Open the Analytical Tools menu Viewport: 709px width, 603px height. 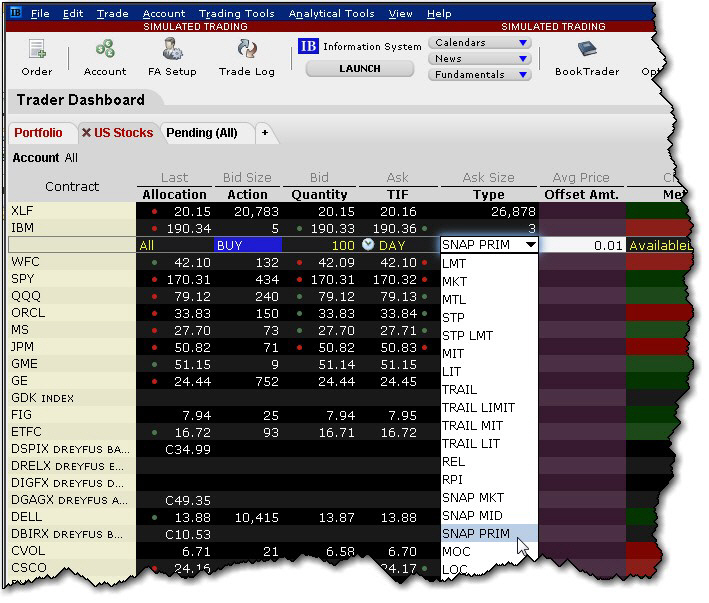331,14
